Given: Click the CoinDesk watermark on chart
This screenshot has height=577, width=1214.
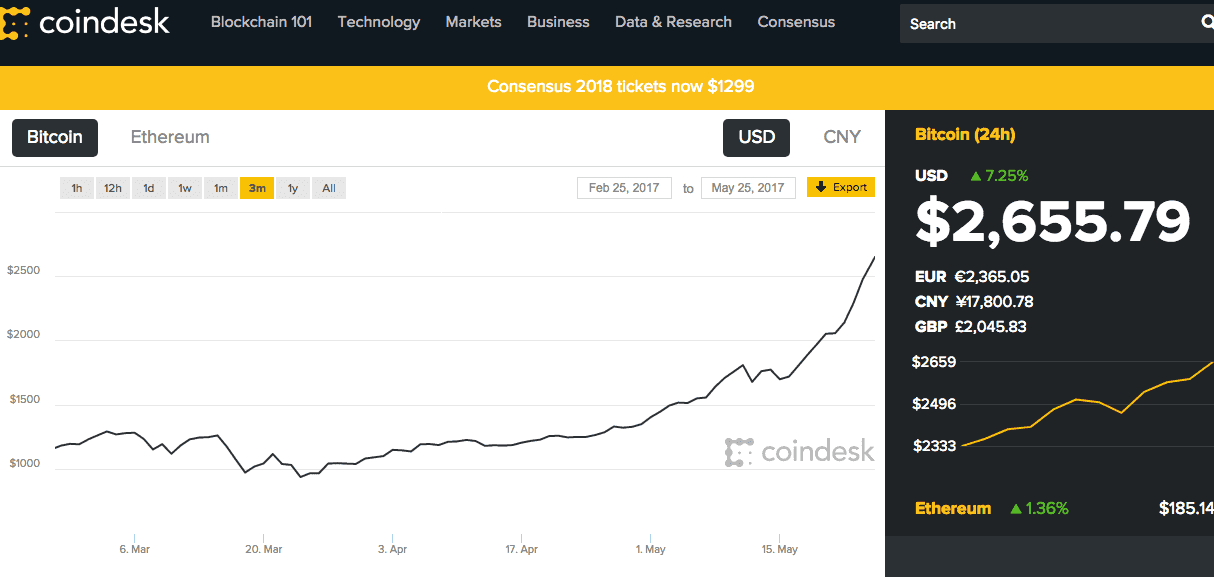Looking at the screenshot, I should (x=799, y=452).
